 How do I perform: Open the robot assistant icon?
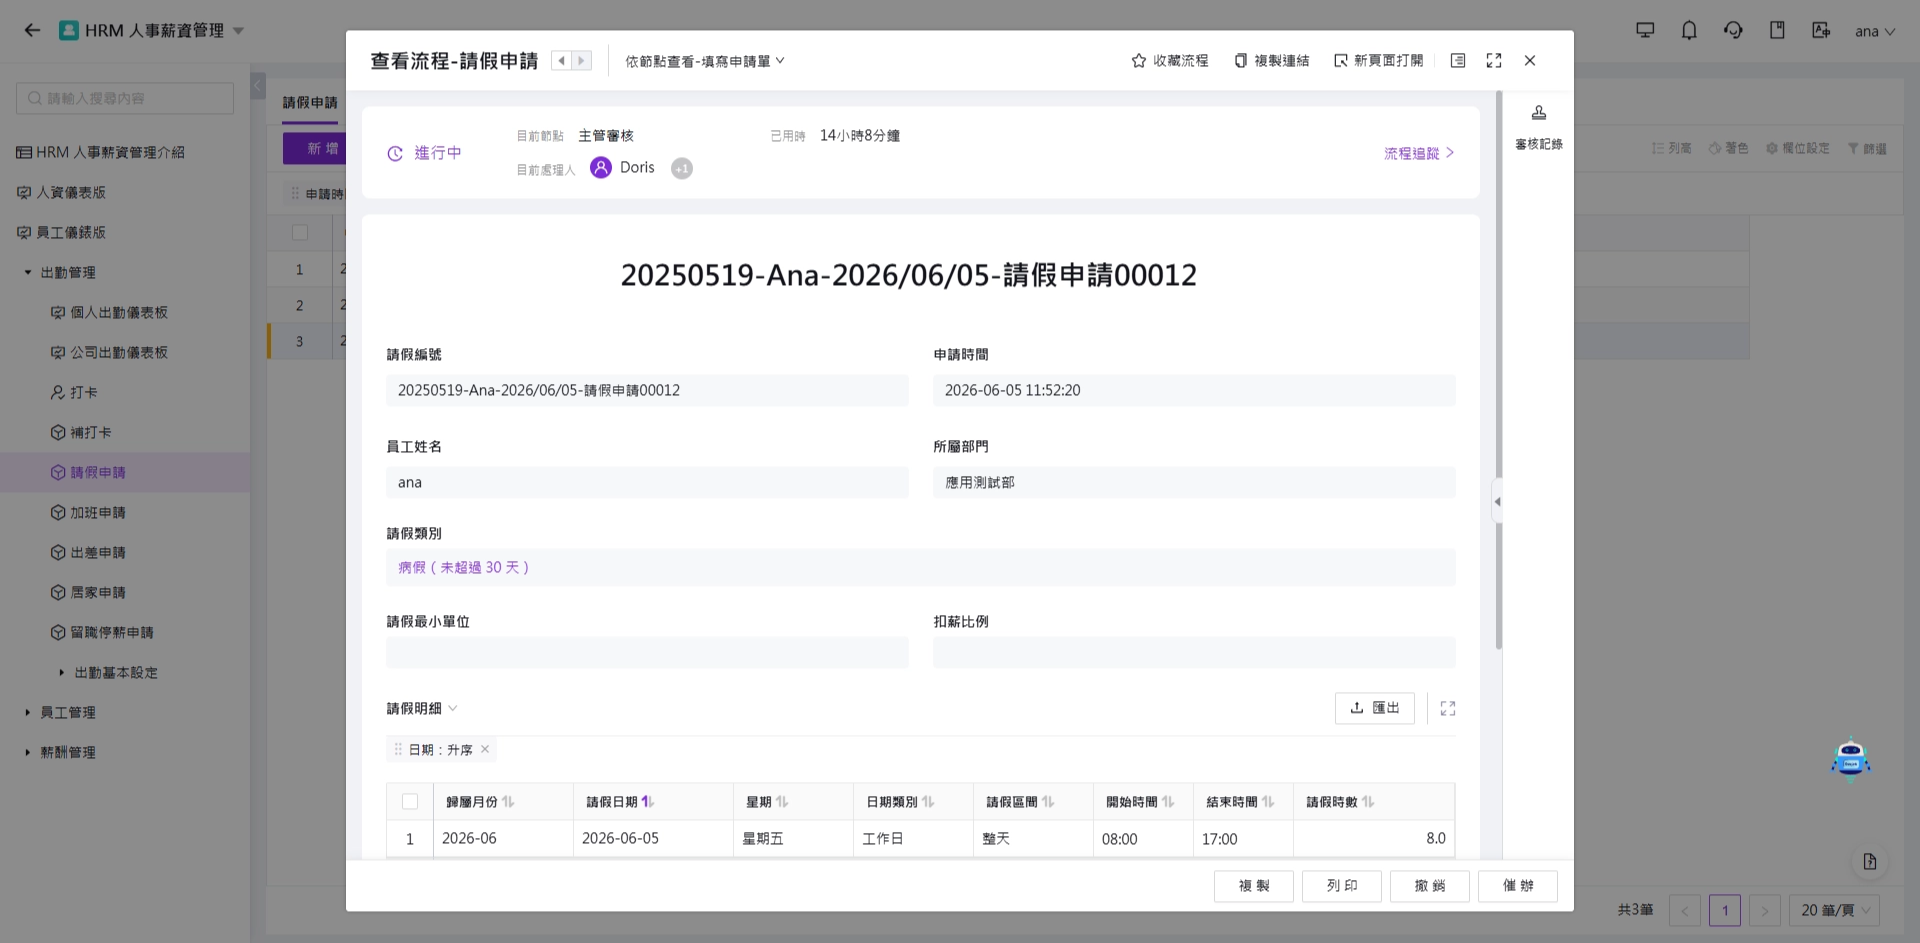point(1850,758)
